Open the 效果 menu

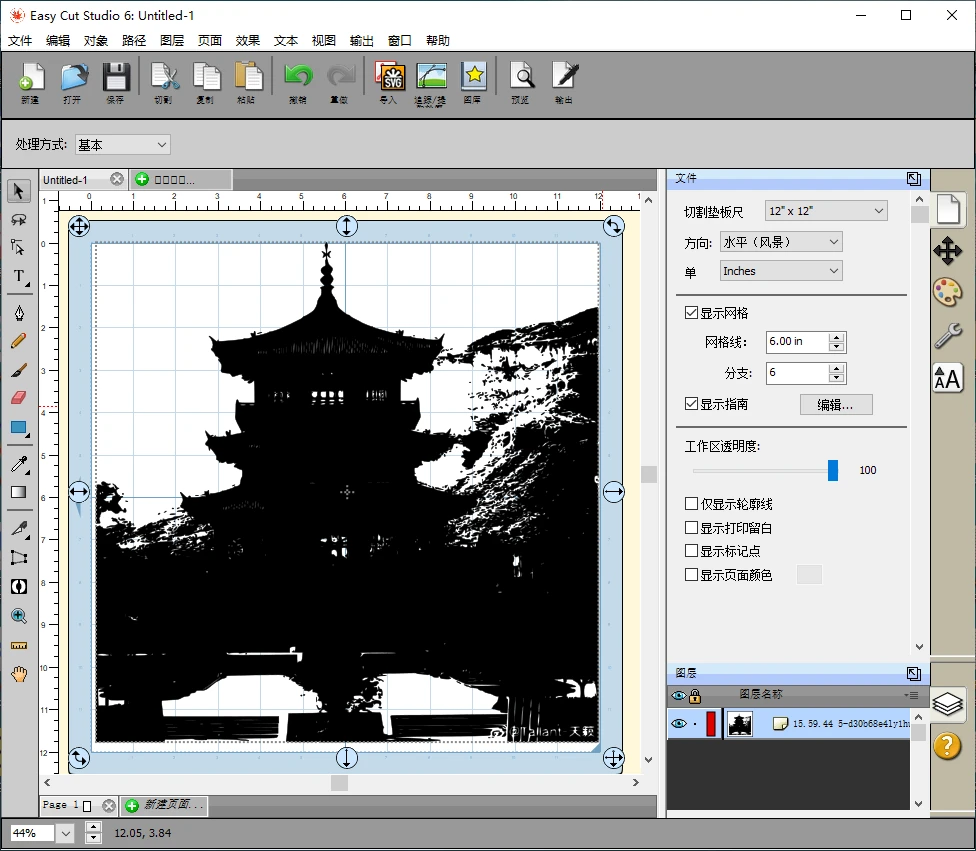point(247,40)
